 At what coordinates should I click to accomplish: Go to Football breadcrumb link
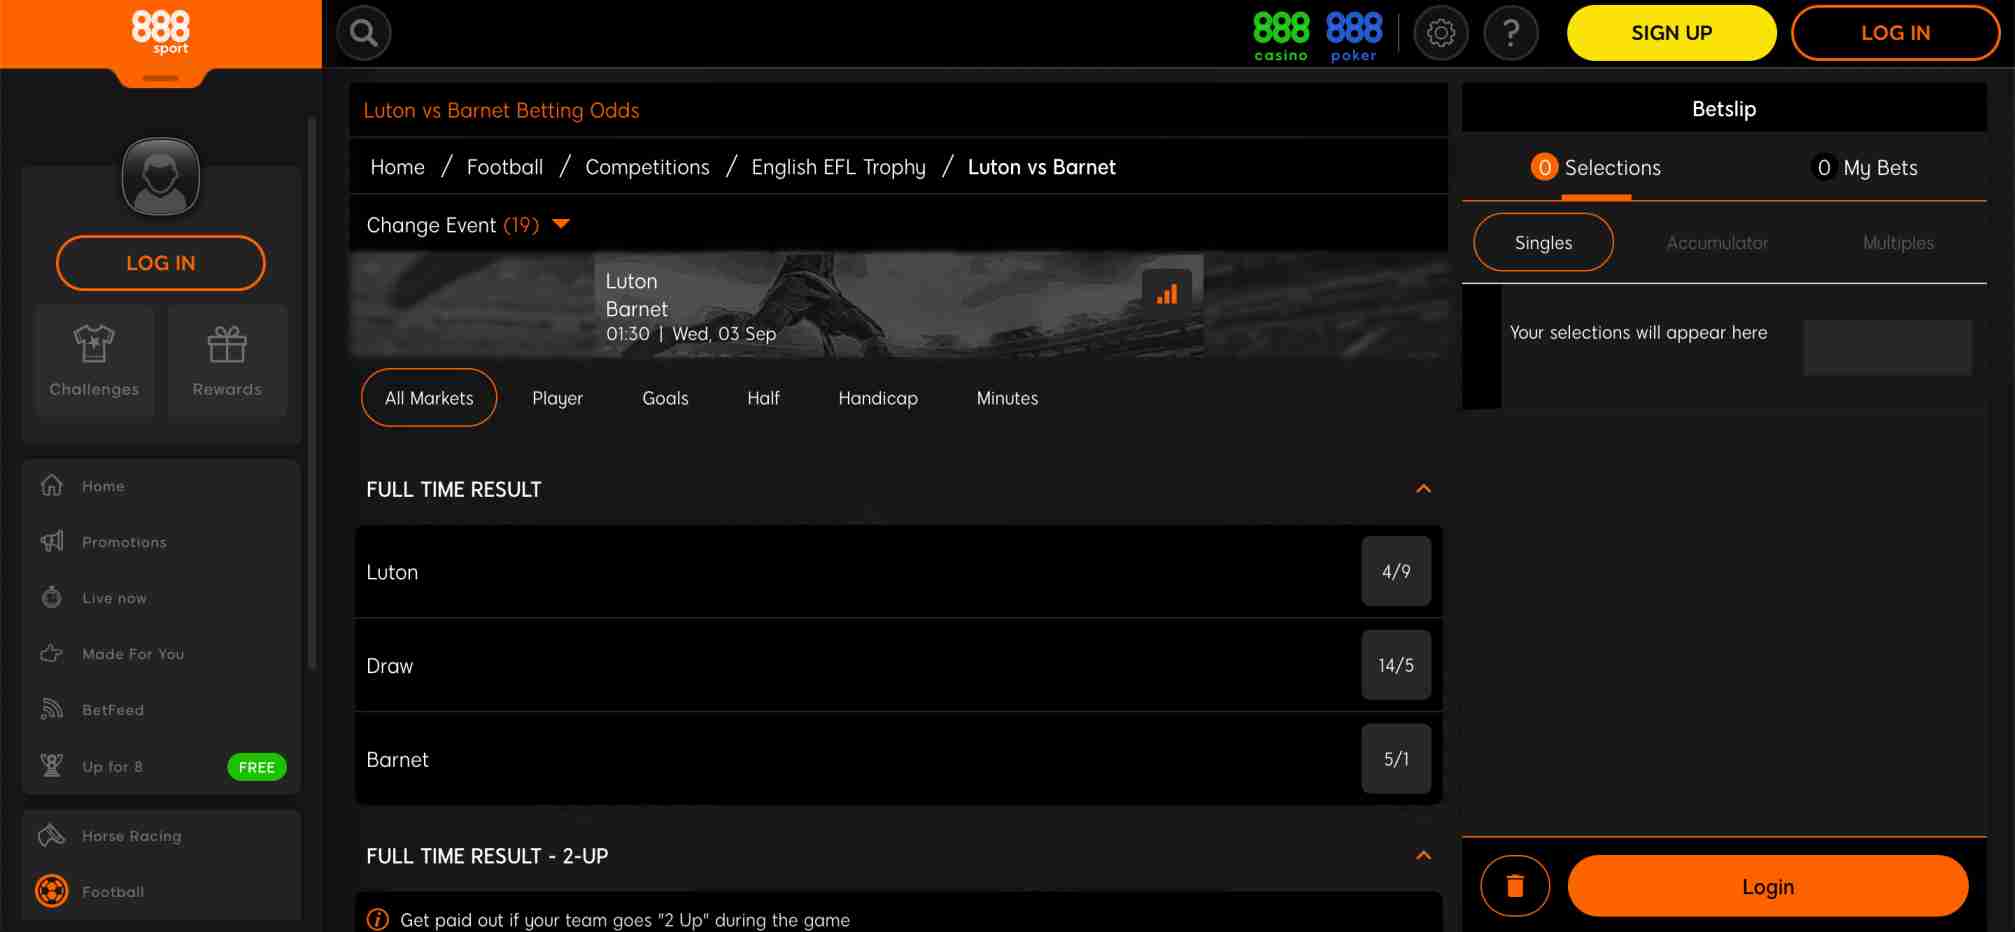(x=505, y=167)
